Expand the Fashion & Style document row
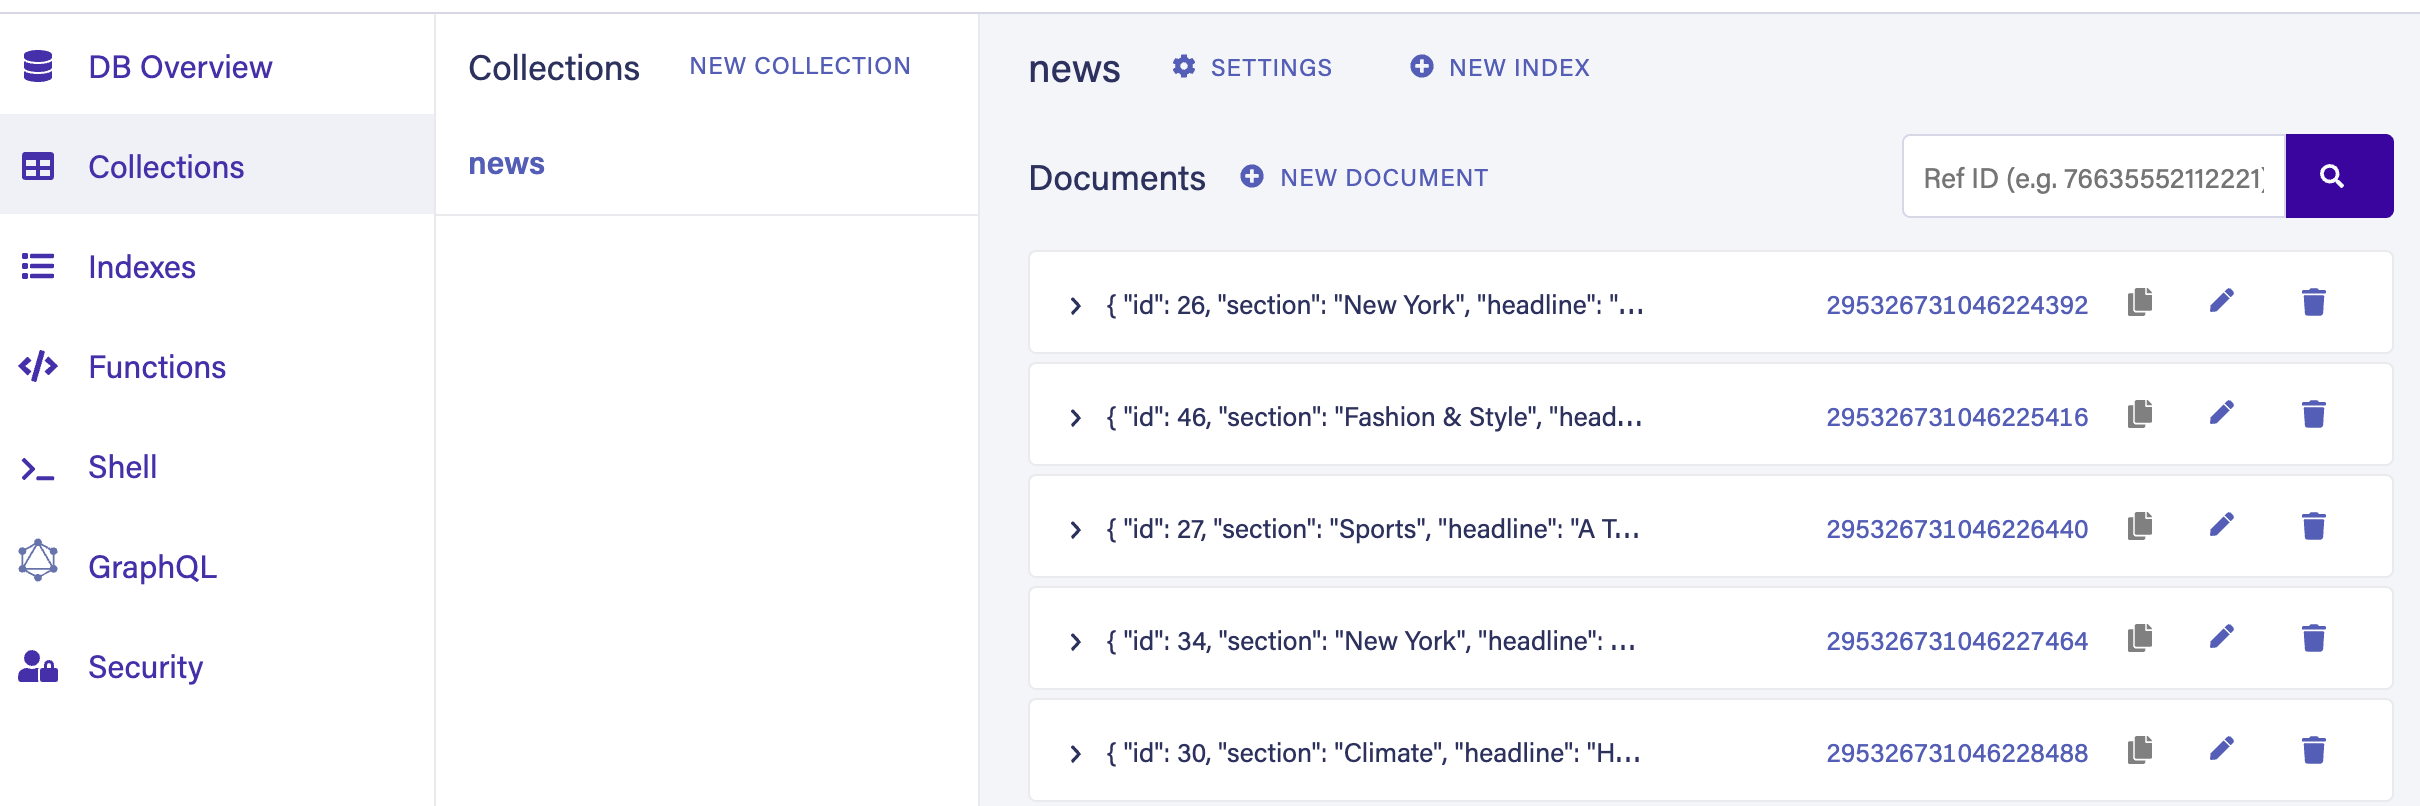The image size is (2420, 806). (1075, 417)
